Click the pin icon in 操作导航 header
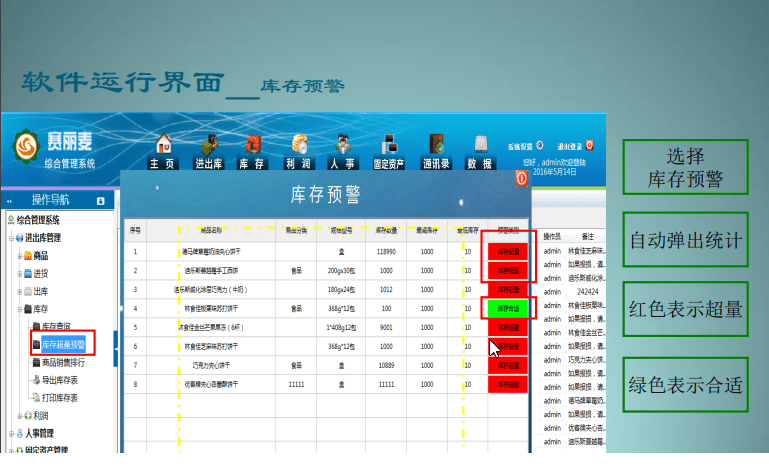The height and width of the screenshot is (471, 769). [101, 201]
